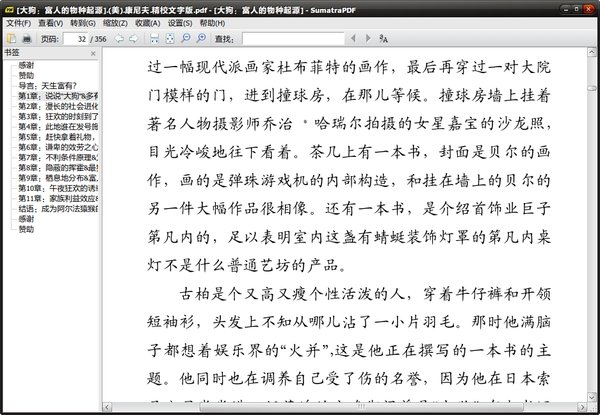
Task: Click the SumatraPDF title bar app icon
Action: pos(9,10)
